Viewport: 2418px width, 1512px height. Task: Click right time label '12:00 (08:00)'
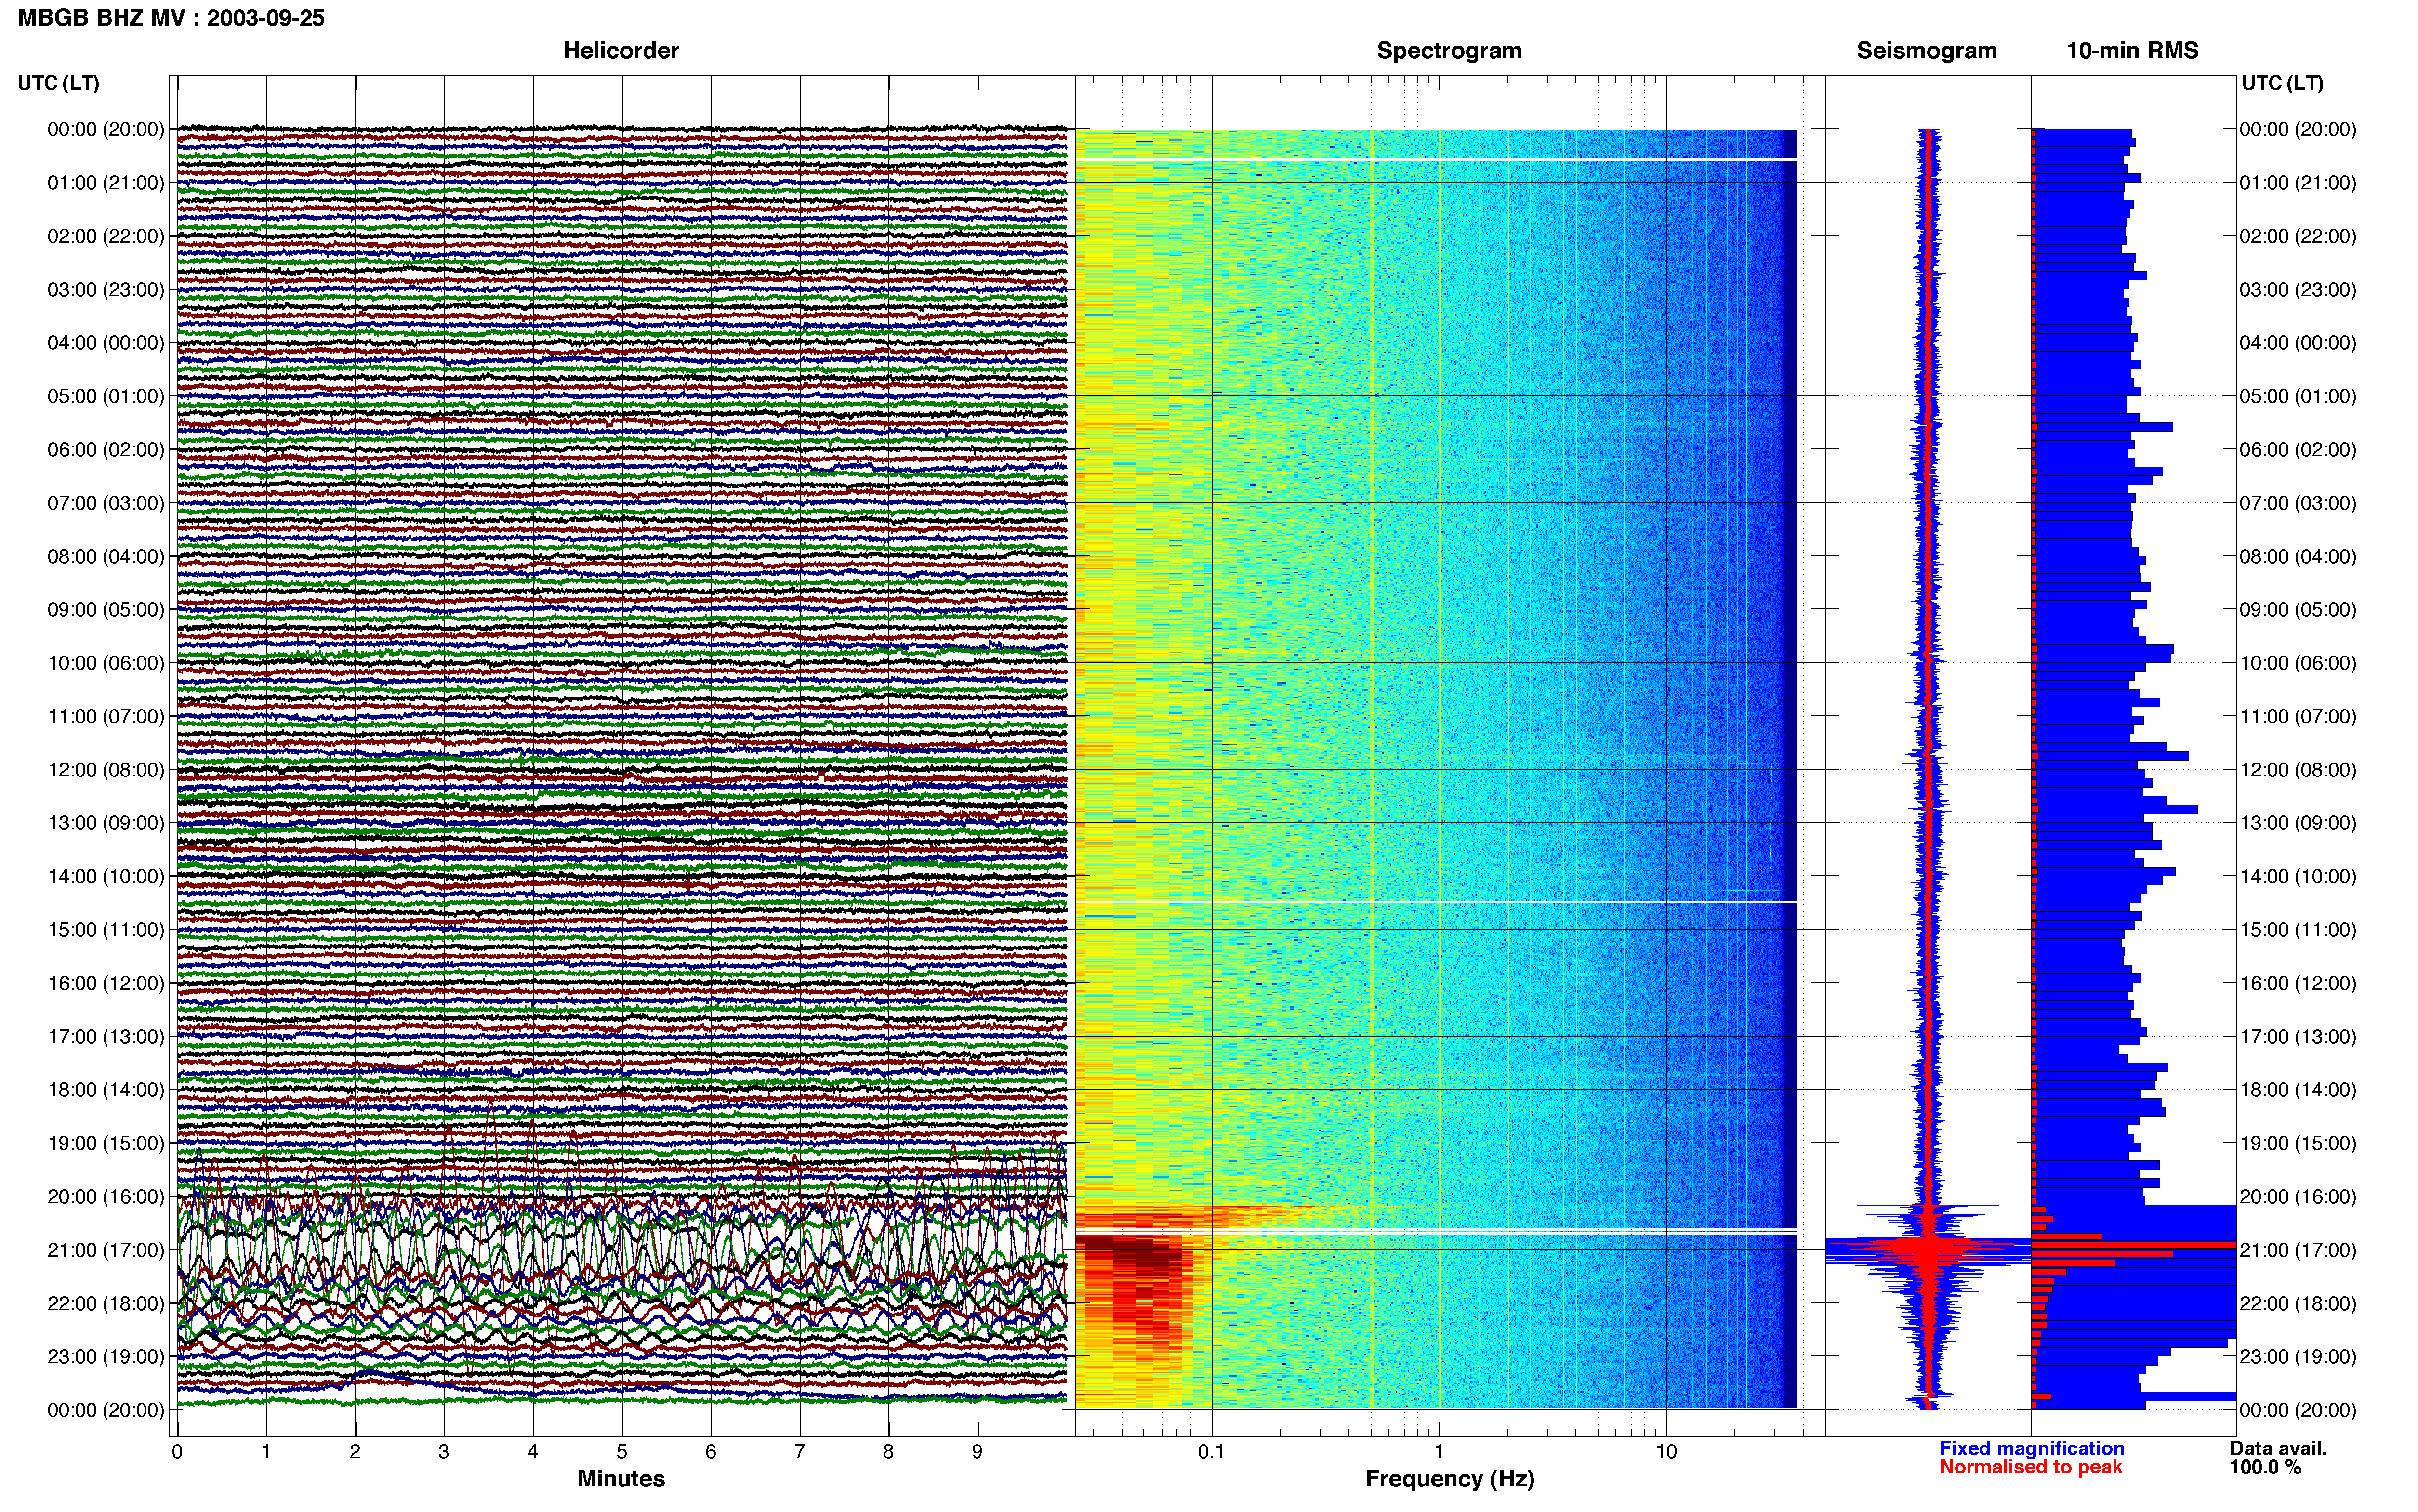[2298, 770]
